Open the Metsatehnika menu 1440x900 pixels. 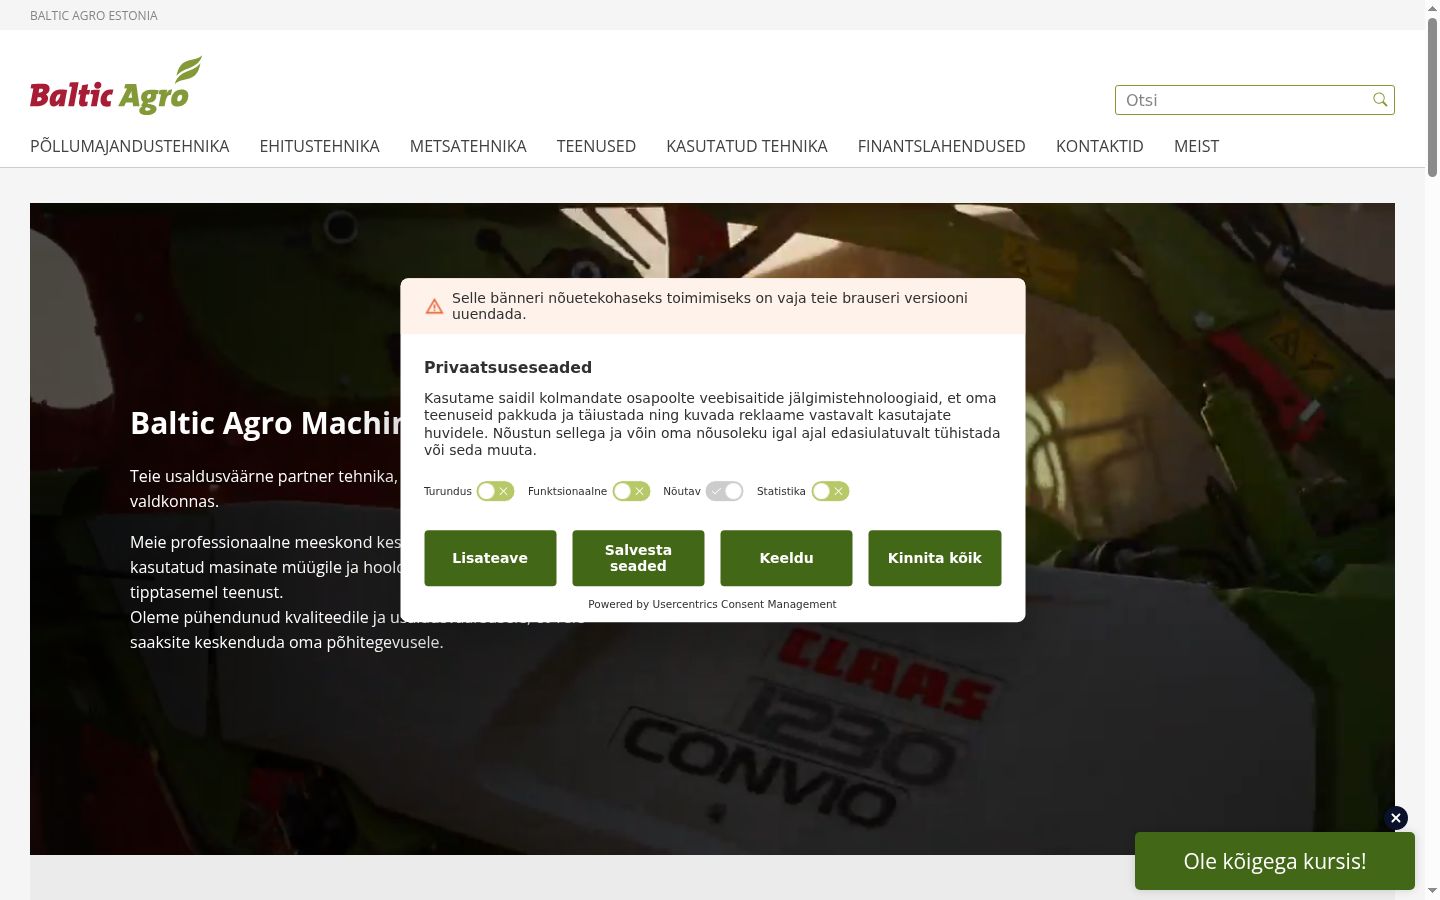[468, 146]
